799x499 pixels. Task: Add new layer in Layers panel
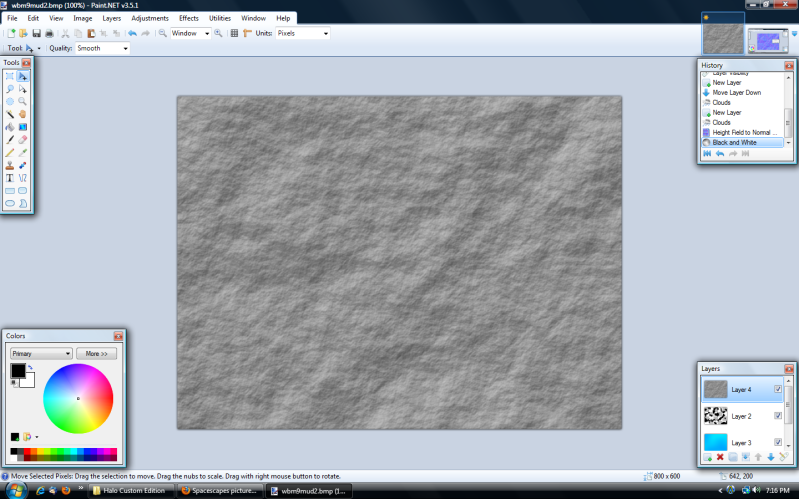pyautogui.click(x=707, y=457)
